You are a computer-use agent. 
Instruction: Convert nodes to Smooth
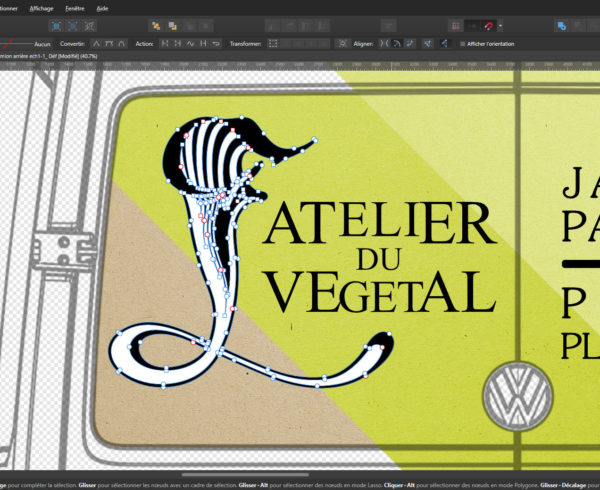pos(109,44)
